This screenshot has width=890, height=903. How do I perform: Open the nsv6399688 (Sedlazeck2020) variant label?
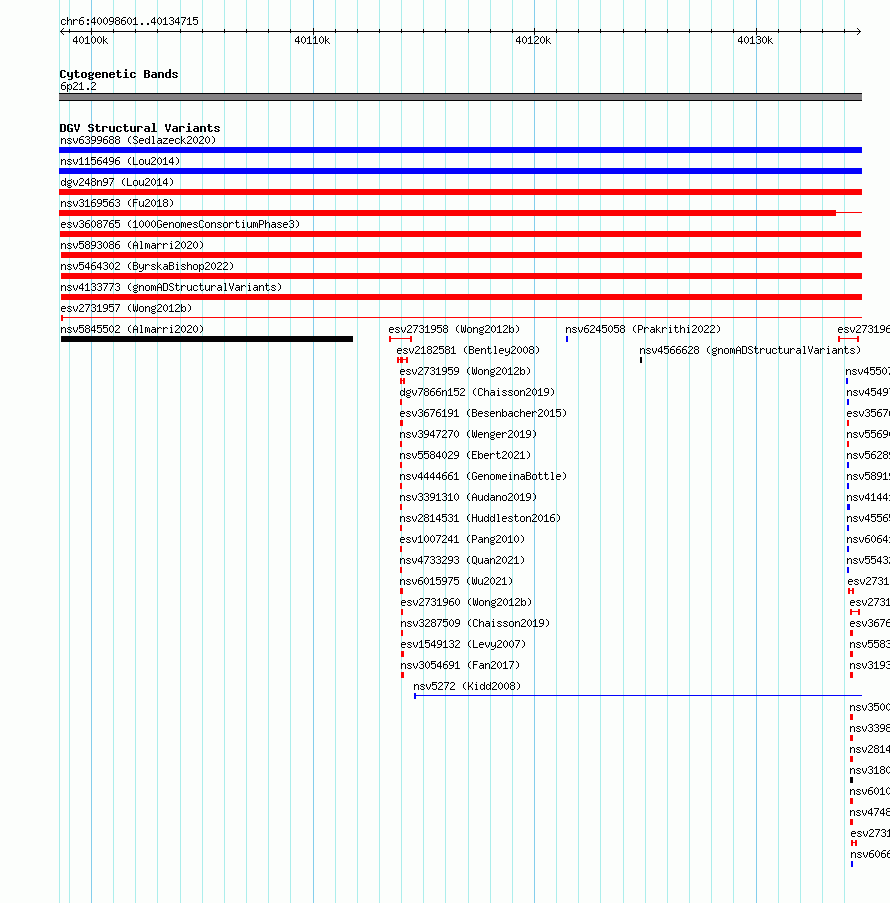coord(138,141)
